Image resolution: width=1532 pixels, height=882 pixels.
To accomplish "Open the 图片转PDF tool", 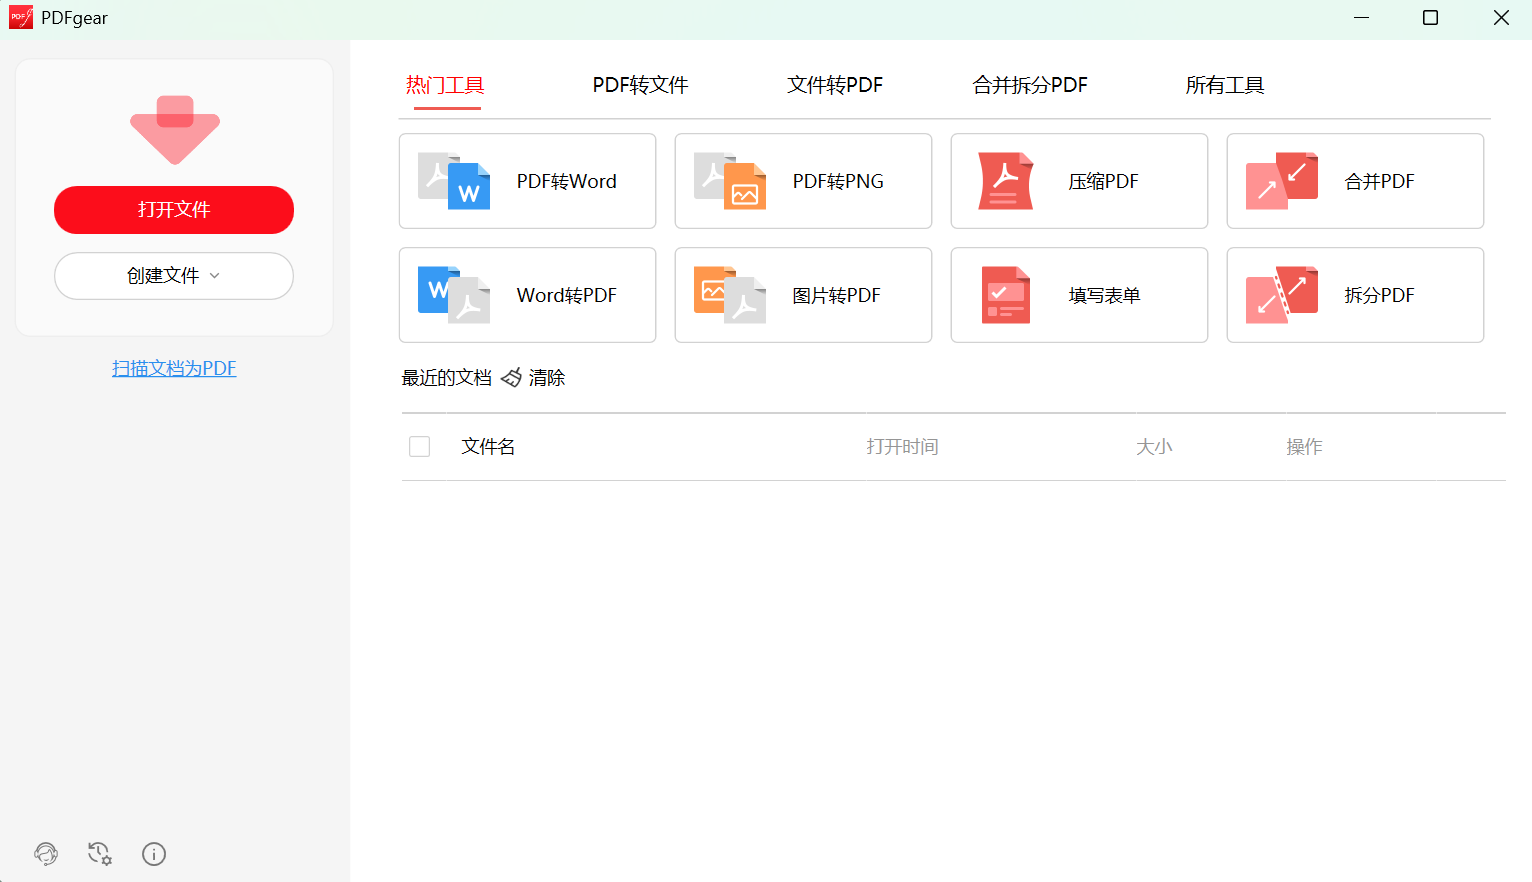I will pos(803,295).
